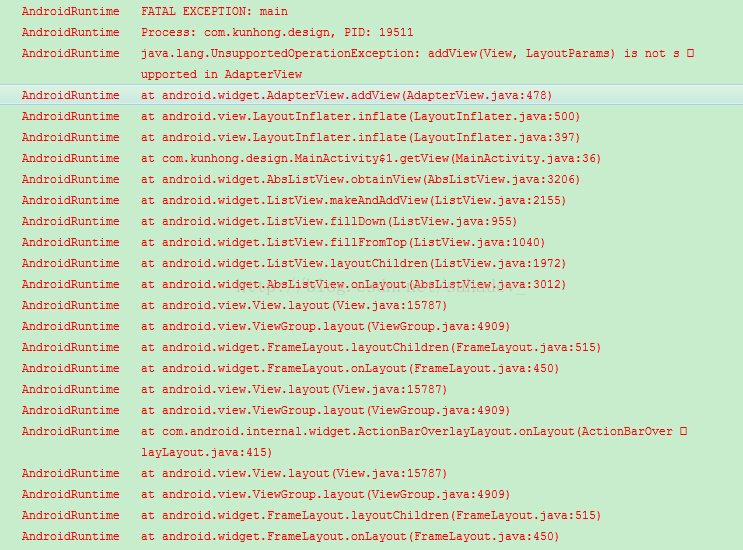Click the ListView.fillFromTop(ListView.java:1040) line
Viewport: 743px width, 550px height.
pos(343,242)
